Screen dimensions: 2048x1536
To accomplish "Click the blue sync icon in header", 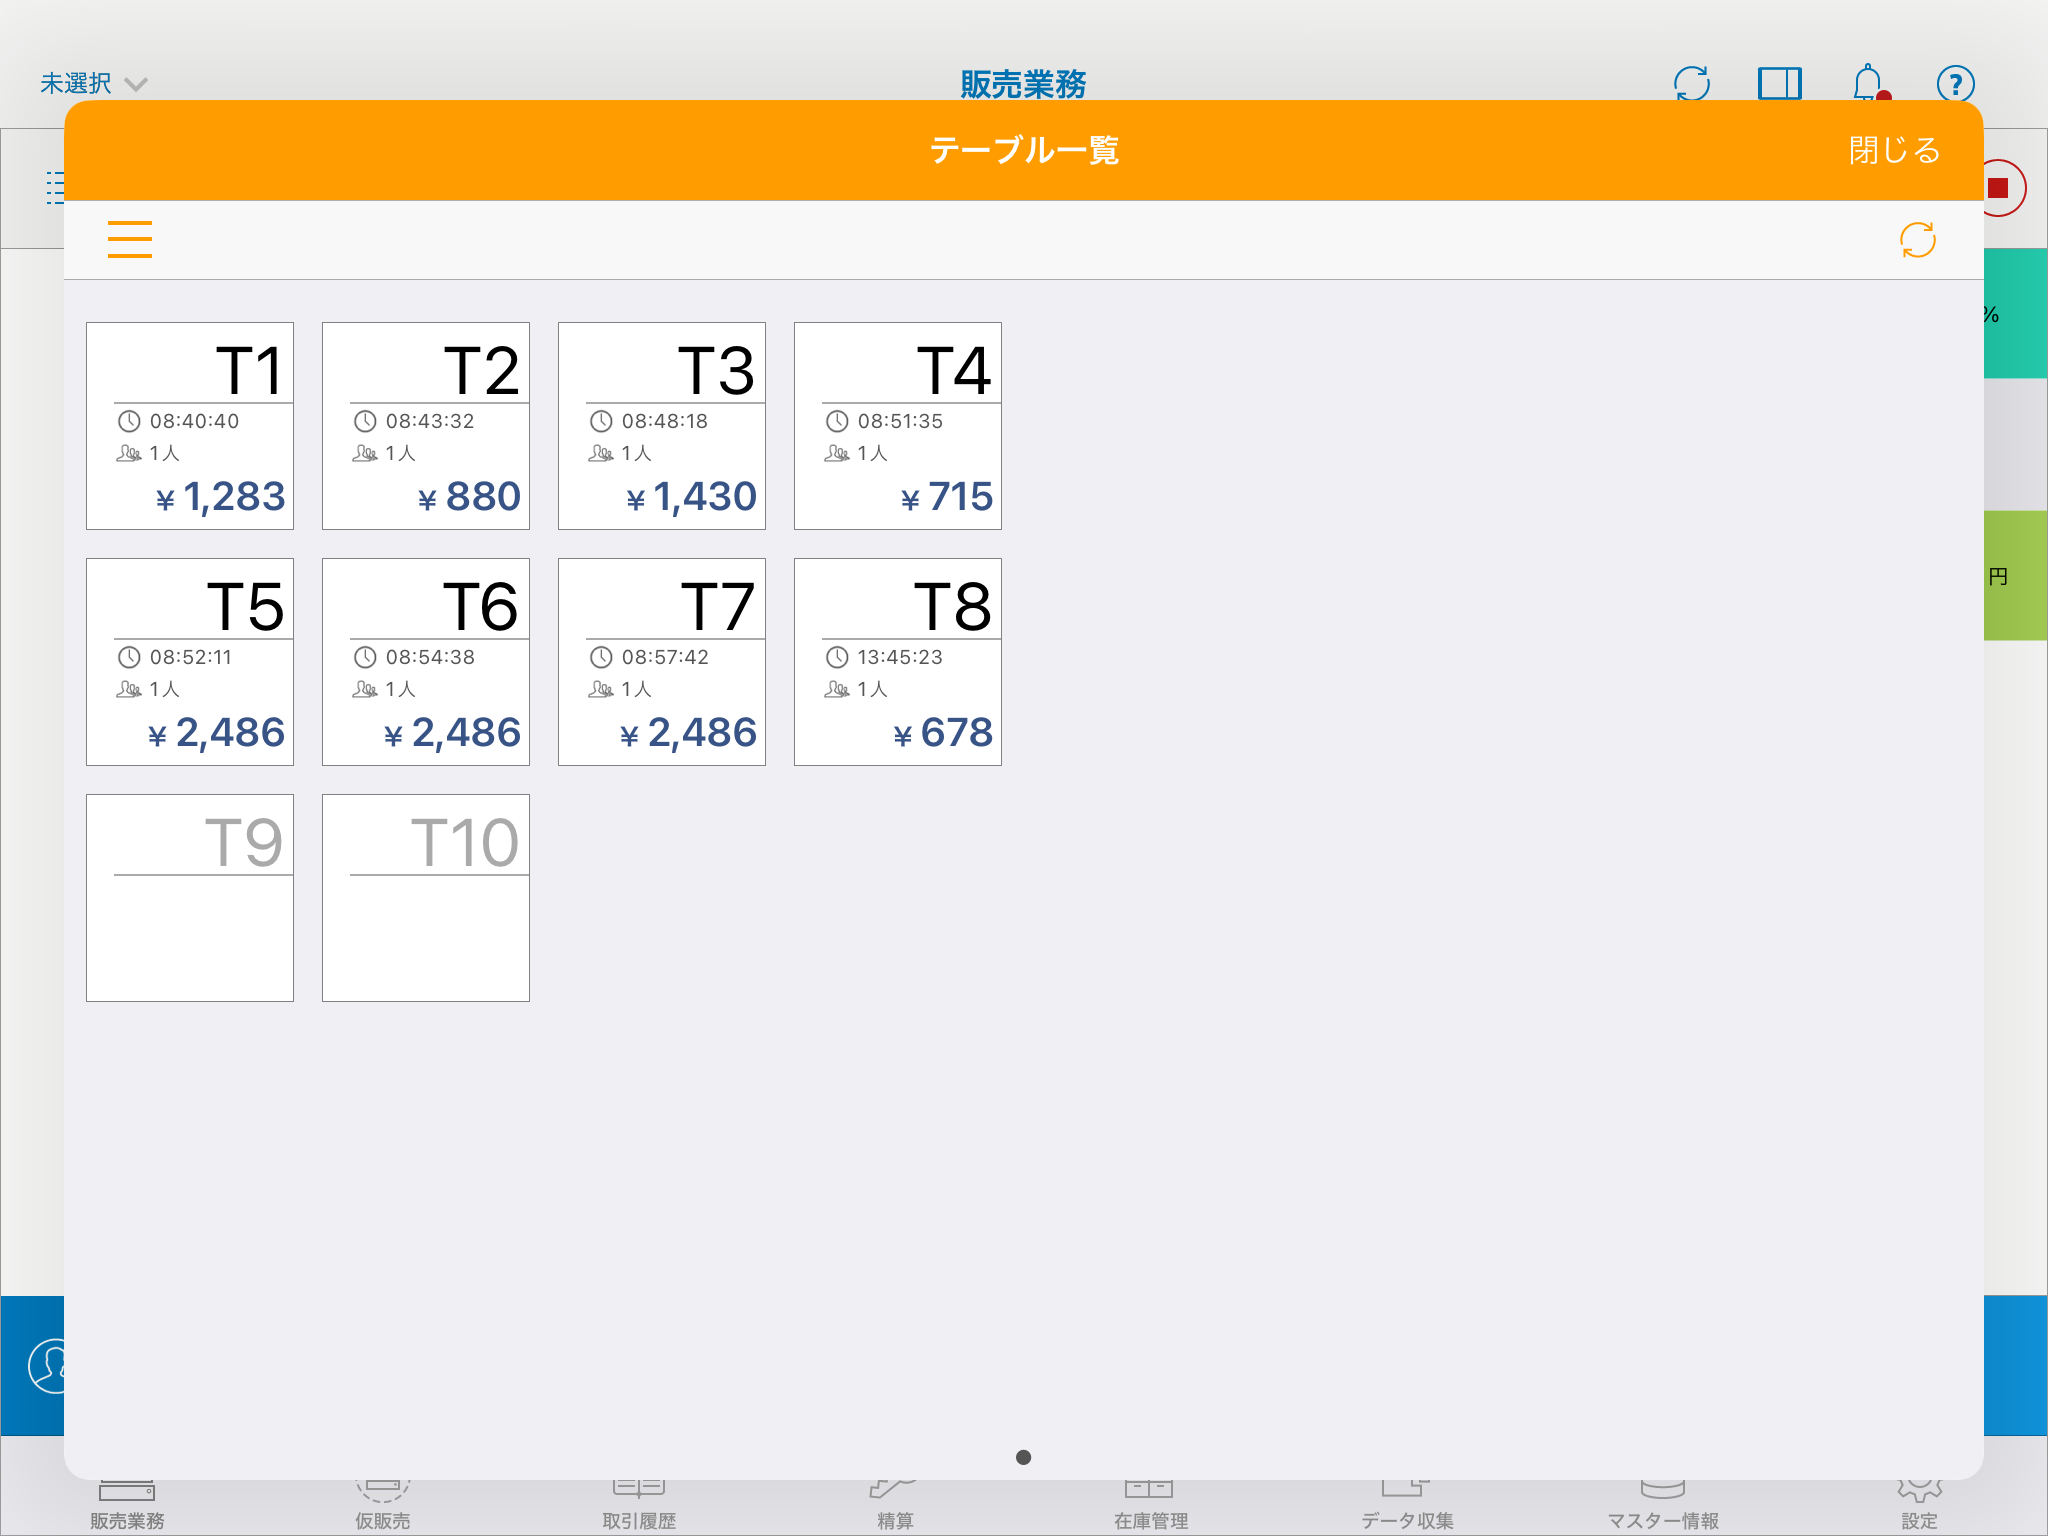I will point(1692,83).
